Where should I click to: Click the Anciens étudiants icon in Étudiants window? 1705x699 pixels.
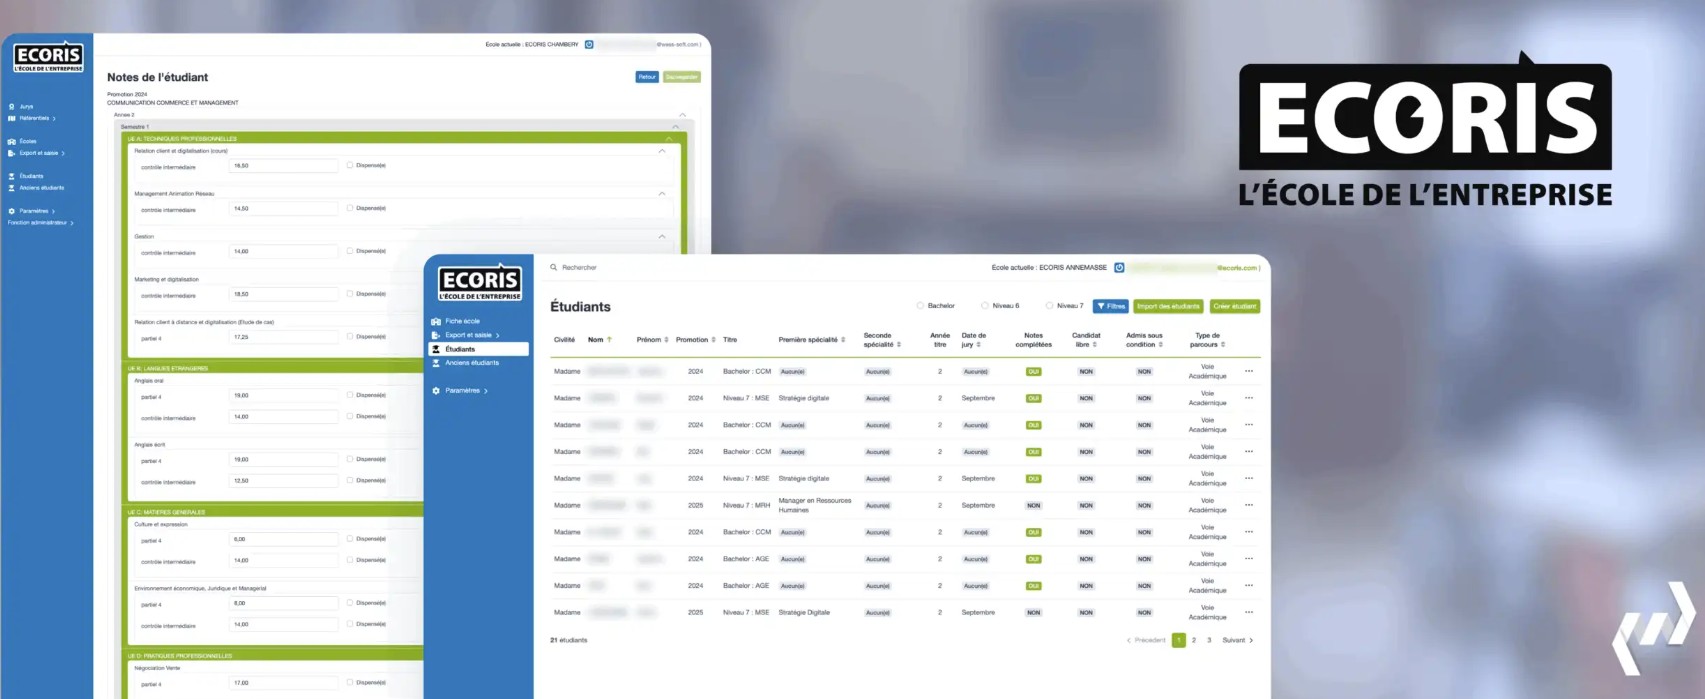(x=436, y=363)
